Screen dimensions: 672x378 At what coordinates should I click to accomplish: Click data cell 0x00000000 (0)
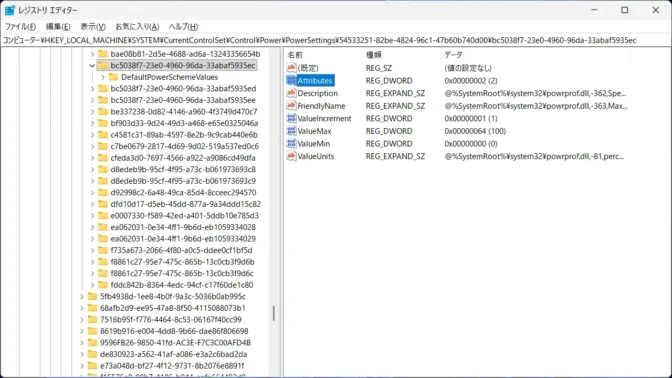tap(471, 144)
